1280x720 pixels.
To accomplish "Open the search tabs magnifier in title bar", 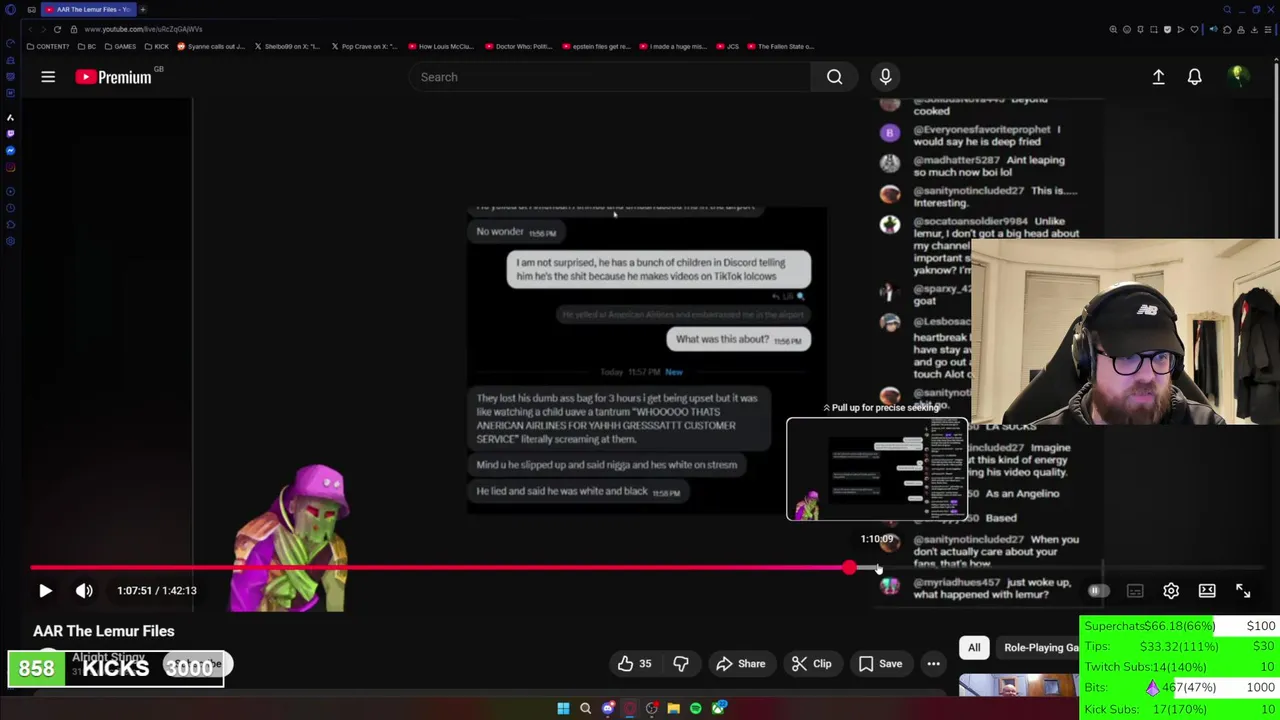I will (1227, 9).
